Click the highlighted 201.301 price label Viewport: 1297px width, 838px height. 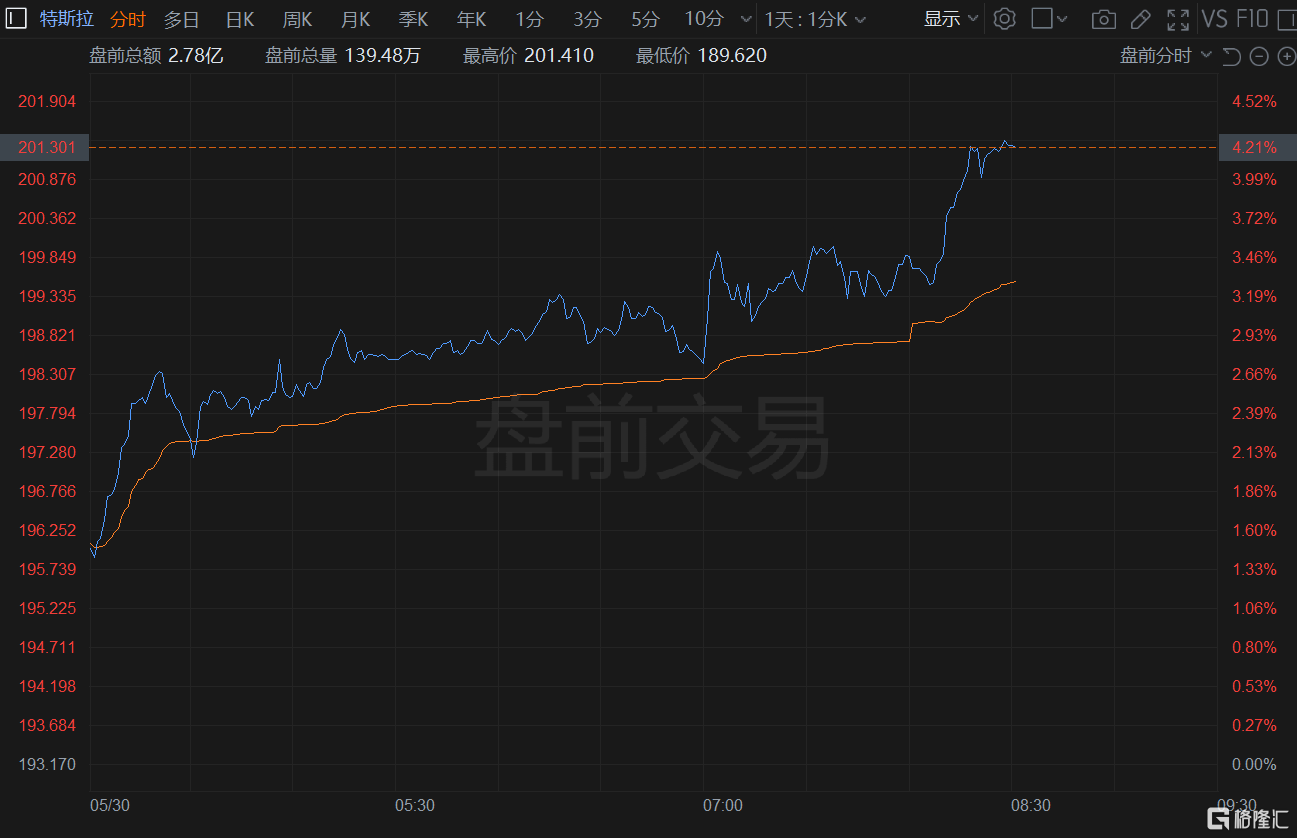(x=44, y=147)
